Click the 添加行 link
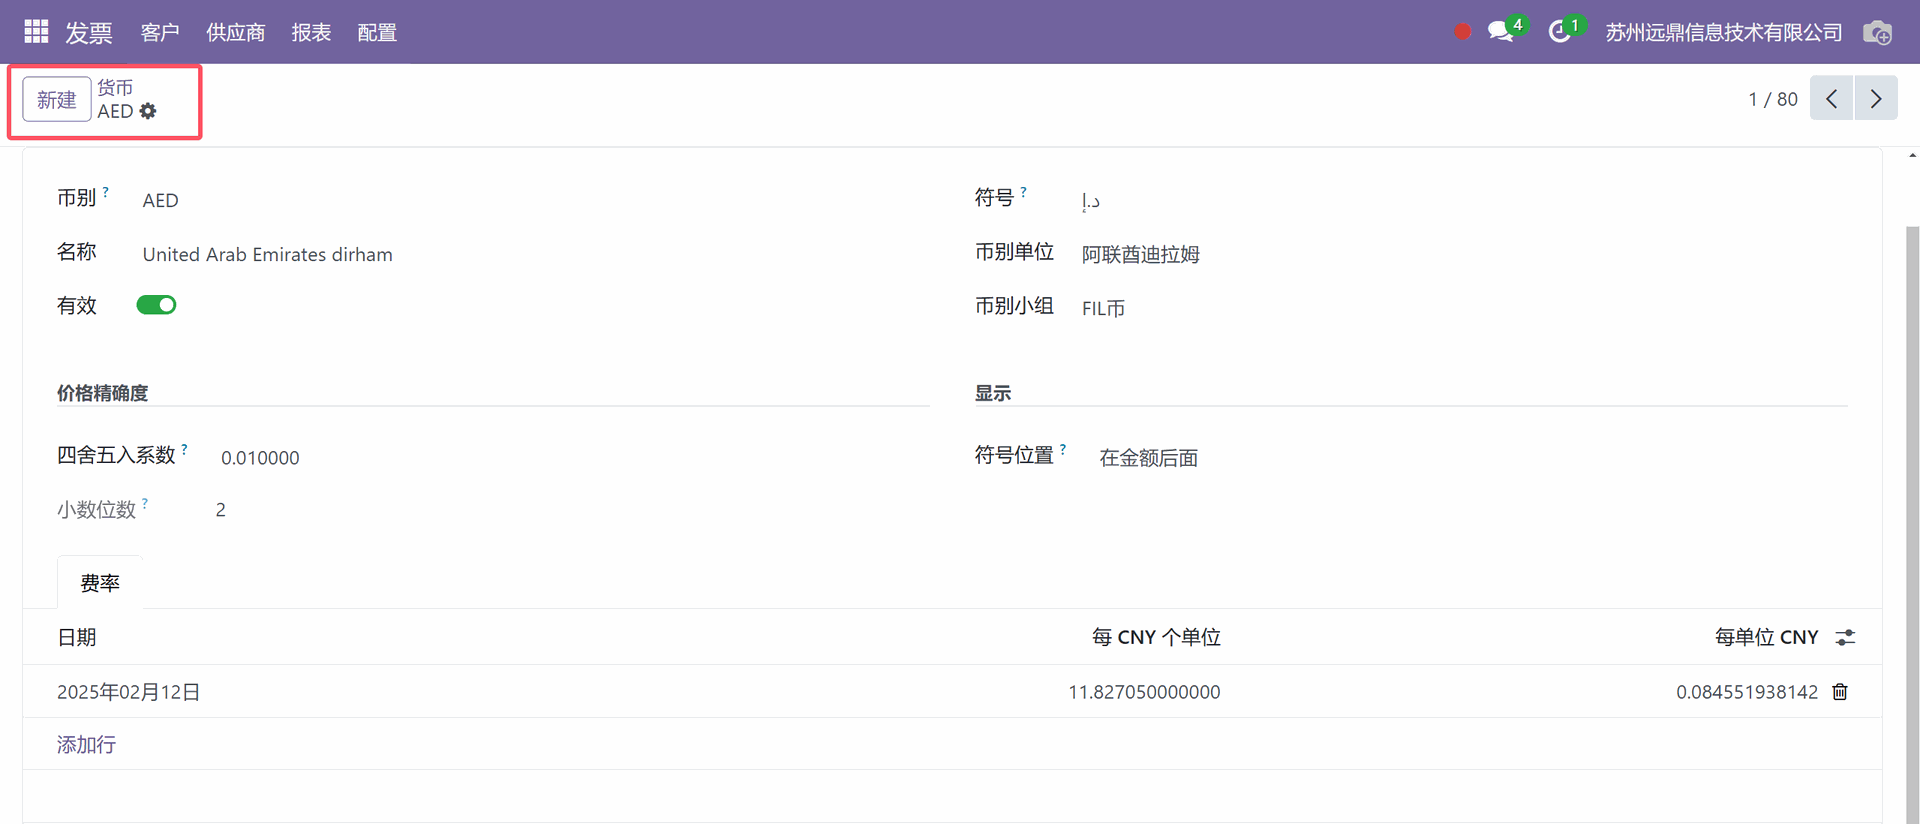1920x824 pixels. (86, 744)
